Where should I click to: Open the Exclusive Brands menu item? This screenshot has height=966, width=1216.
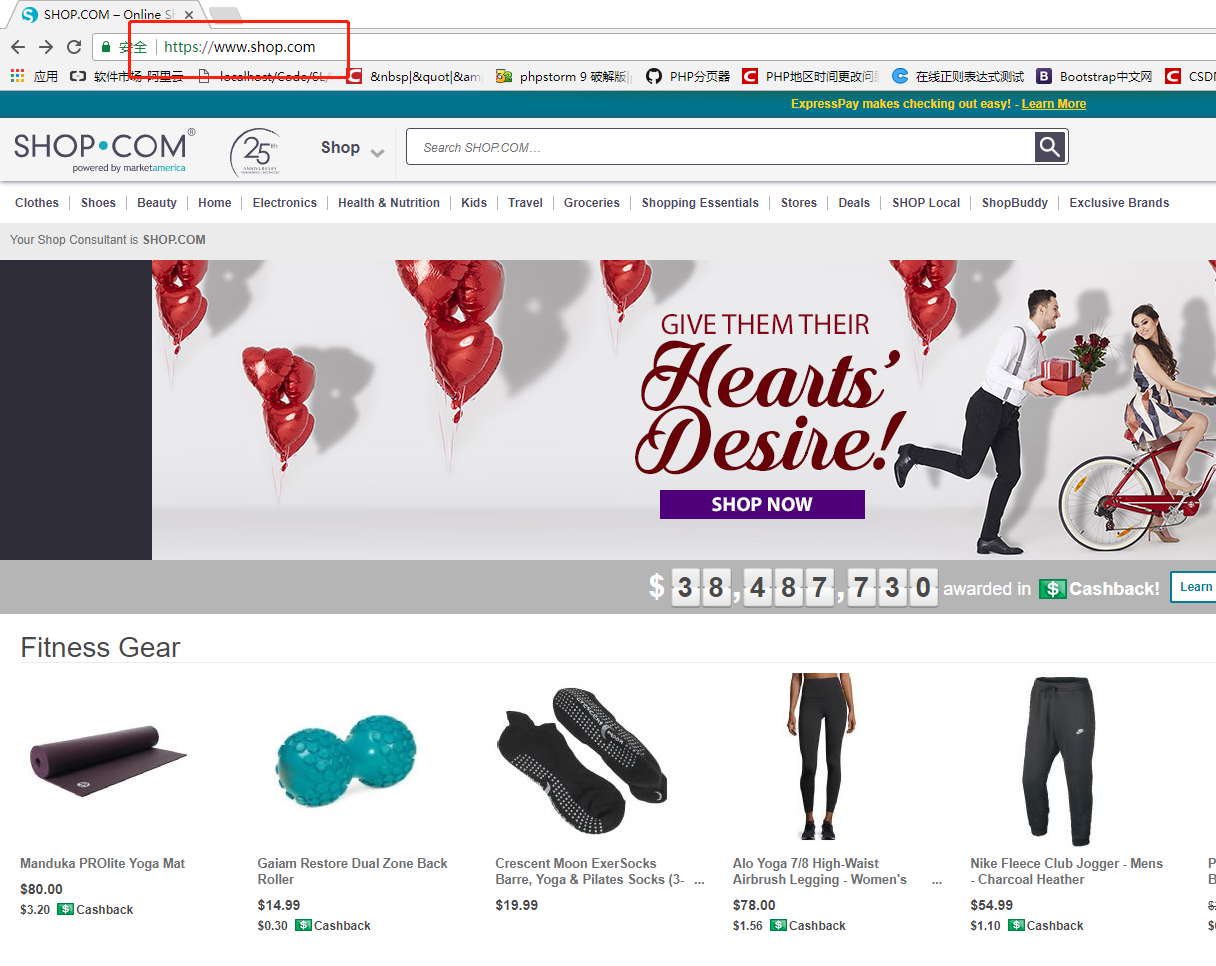click(x=1119, y=203)
